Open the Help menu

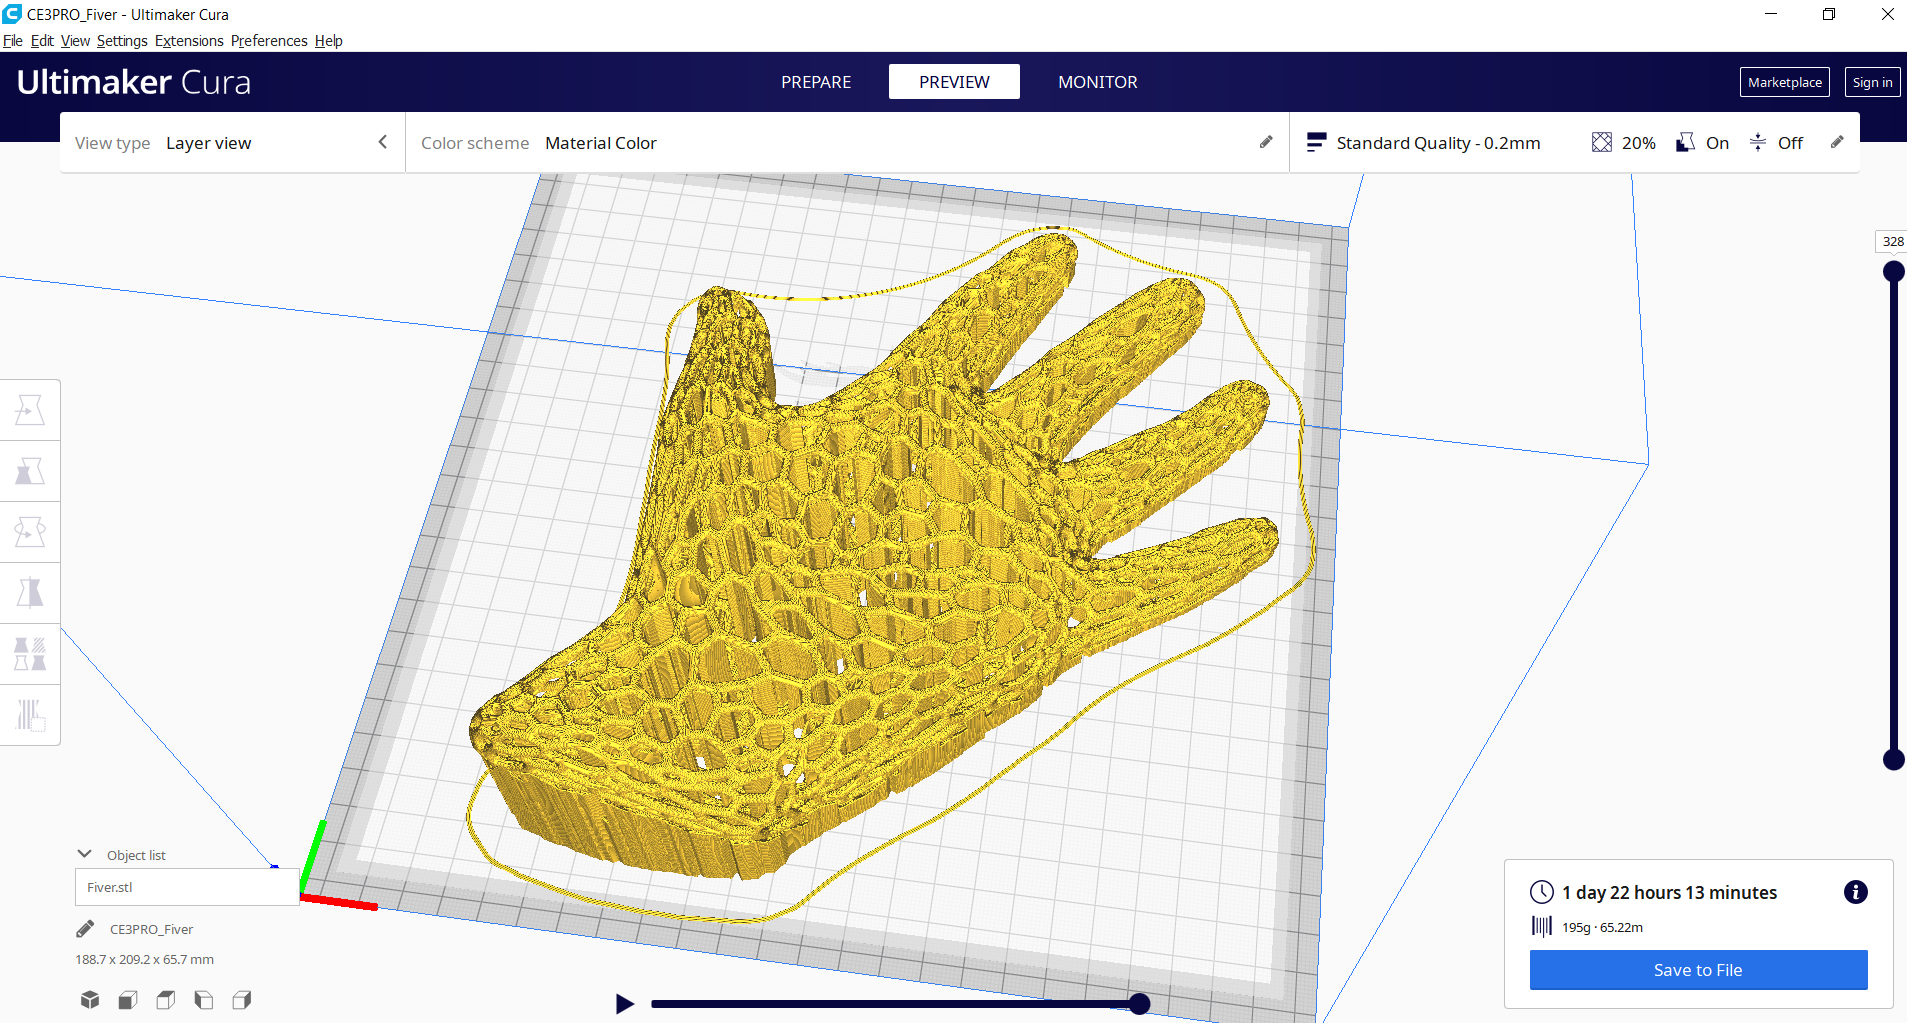[x=329, y=41]
